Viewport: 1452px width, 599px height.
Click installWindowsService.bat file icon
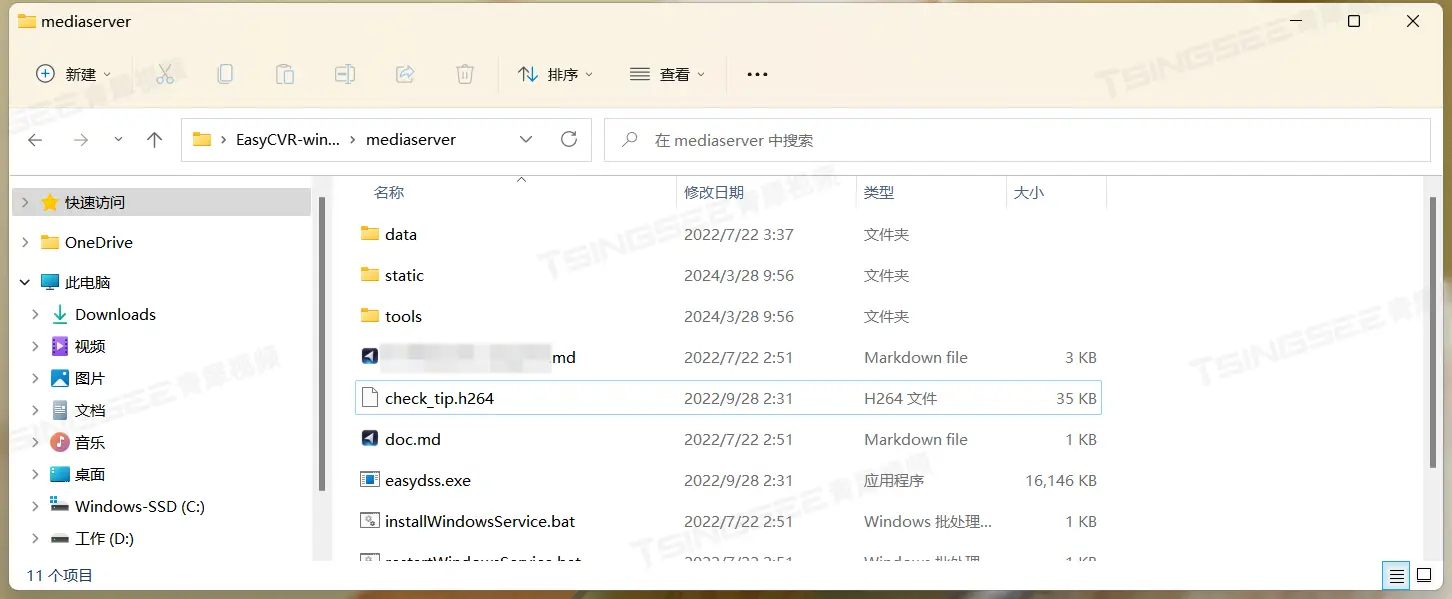(370, 521)
